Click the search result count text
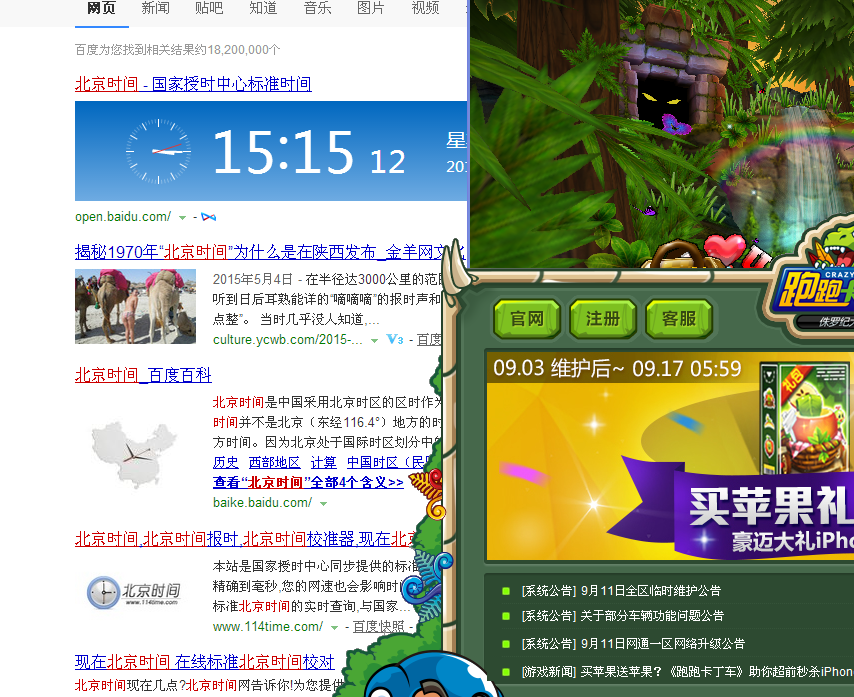The height and width of the screenshot is (697, 854). pyautogui.click(x=178, y=50)
